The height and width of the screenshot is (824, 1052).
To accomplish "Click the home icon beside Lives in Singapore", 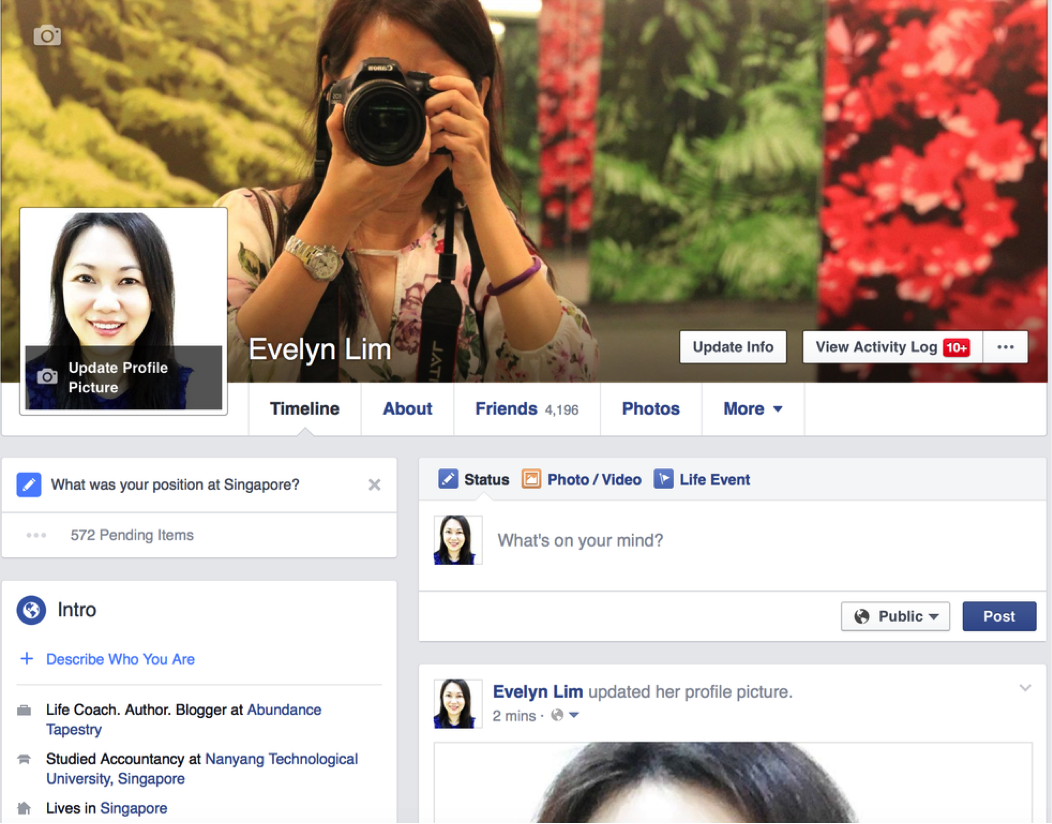I will point(24,808).
